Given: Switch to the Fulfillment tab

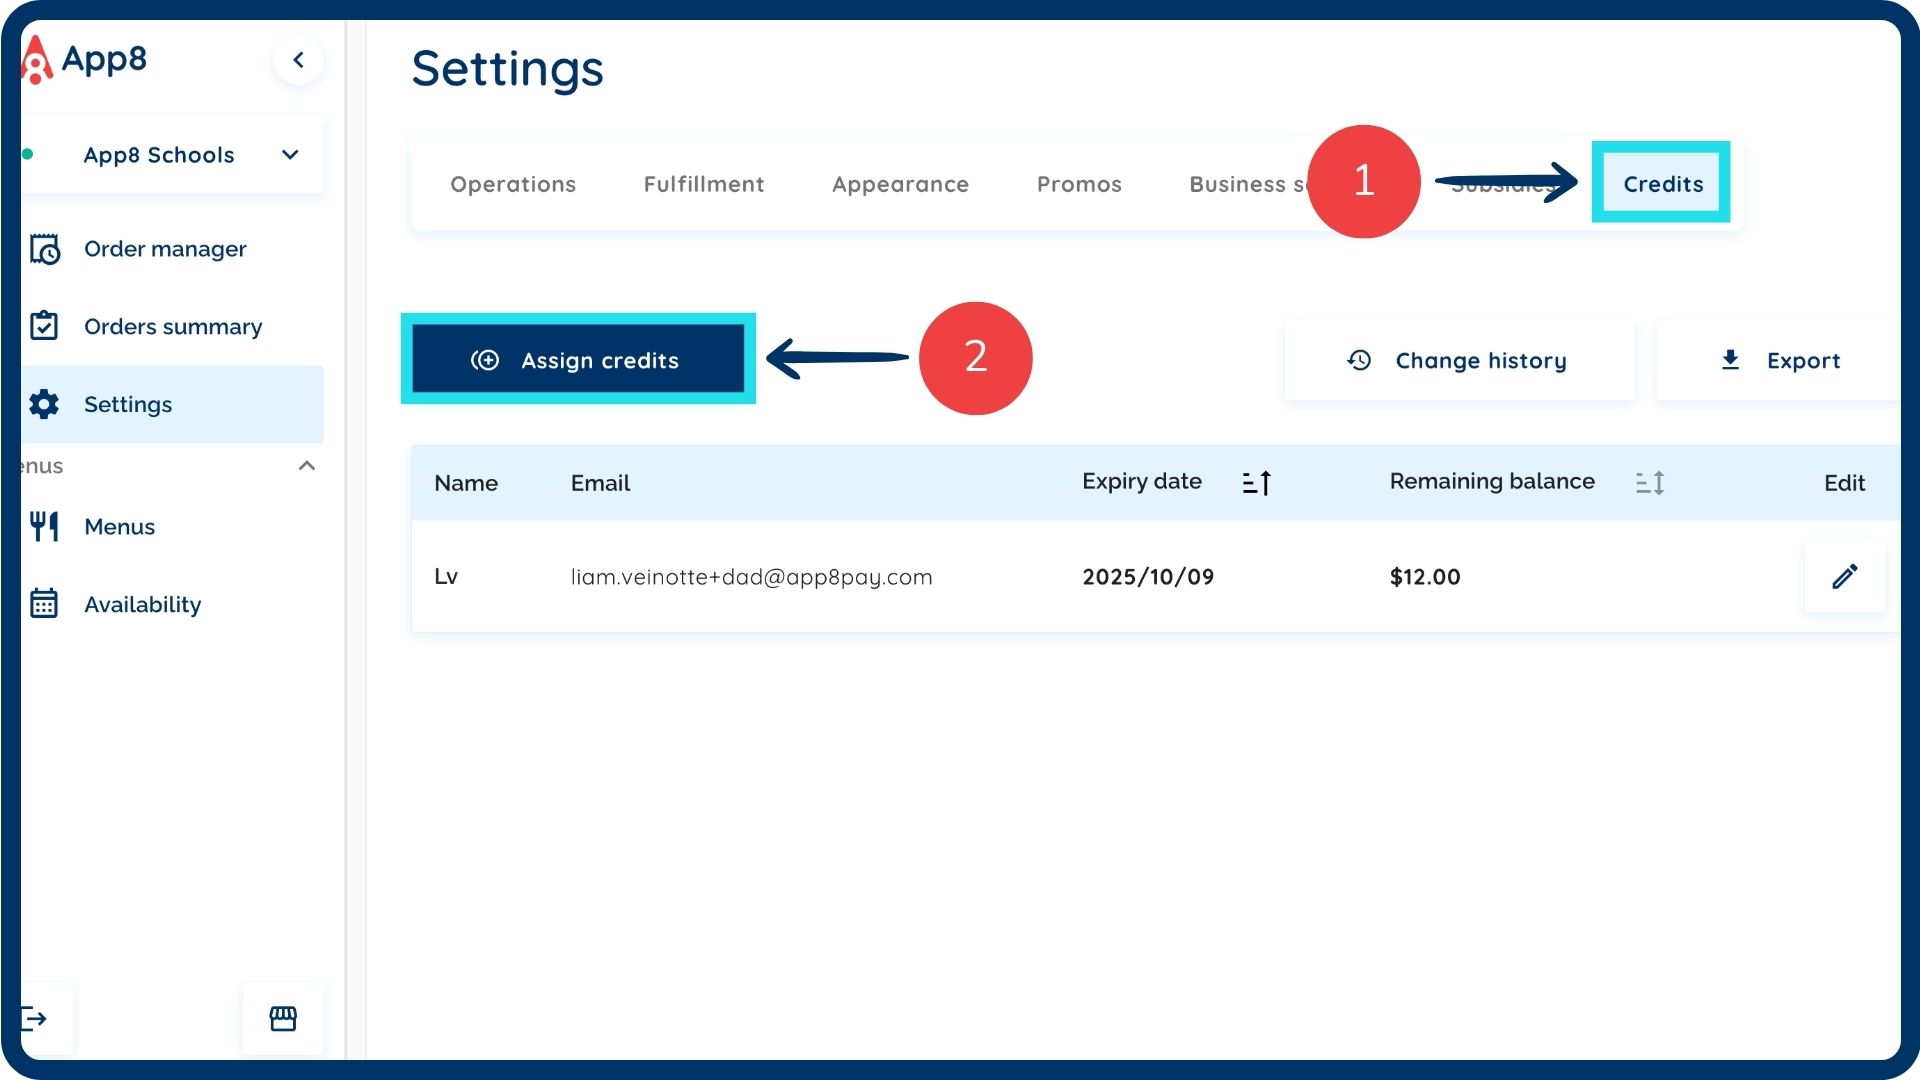Looking at the screenshot, I should point(704,184).
